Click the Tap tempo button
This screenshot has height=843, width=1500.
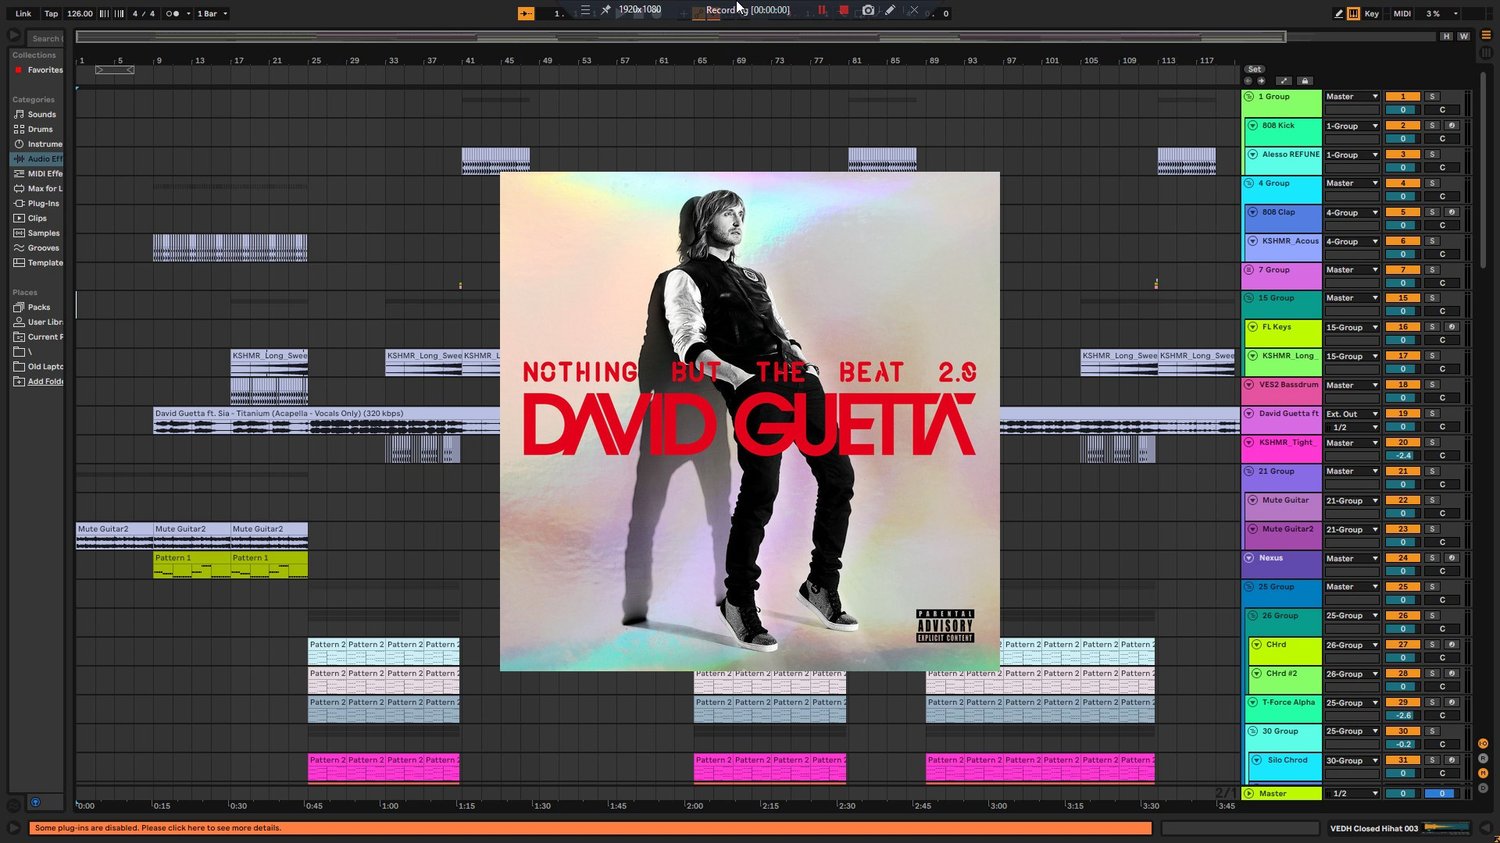(51, 14)
